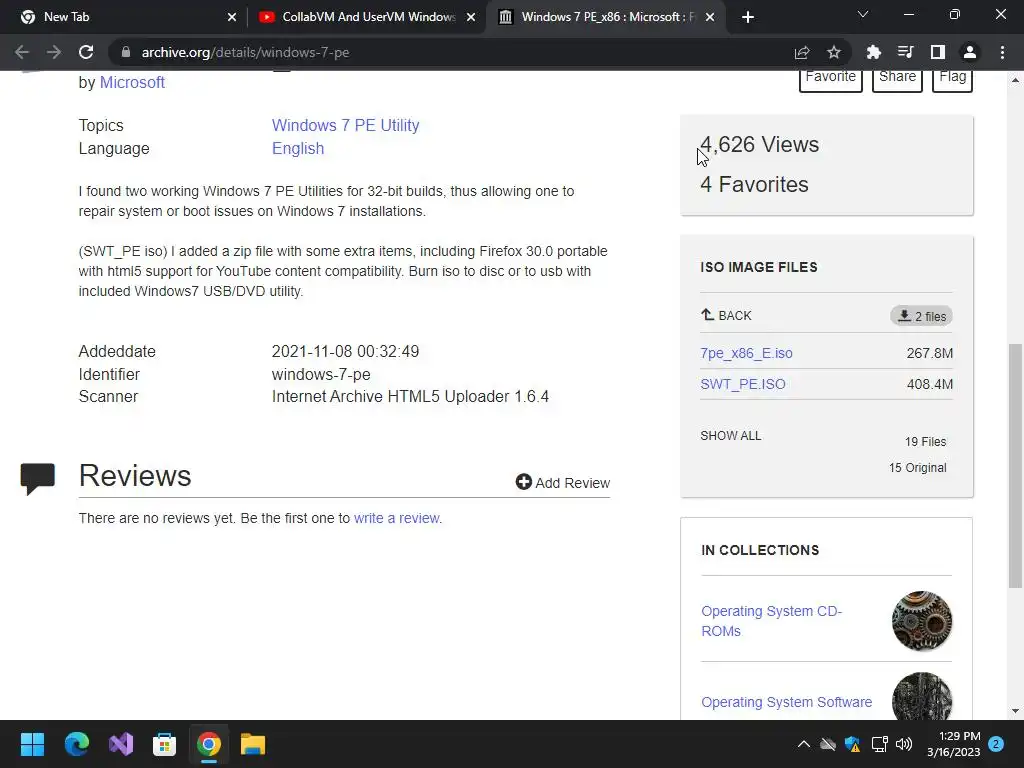The image size is (1024, 768).
Task: Launch Visual Studio from taskbar
Action: pyautogui.click(x=121, y=744)
